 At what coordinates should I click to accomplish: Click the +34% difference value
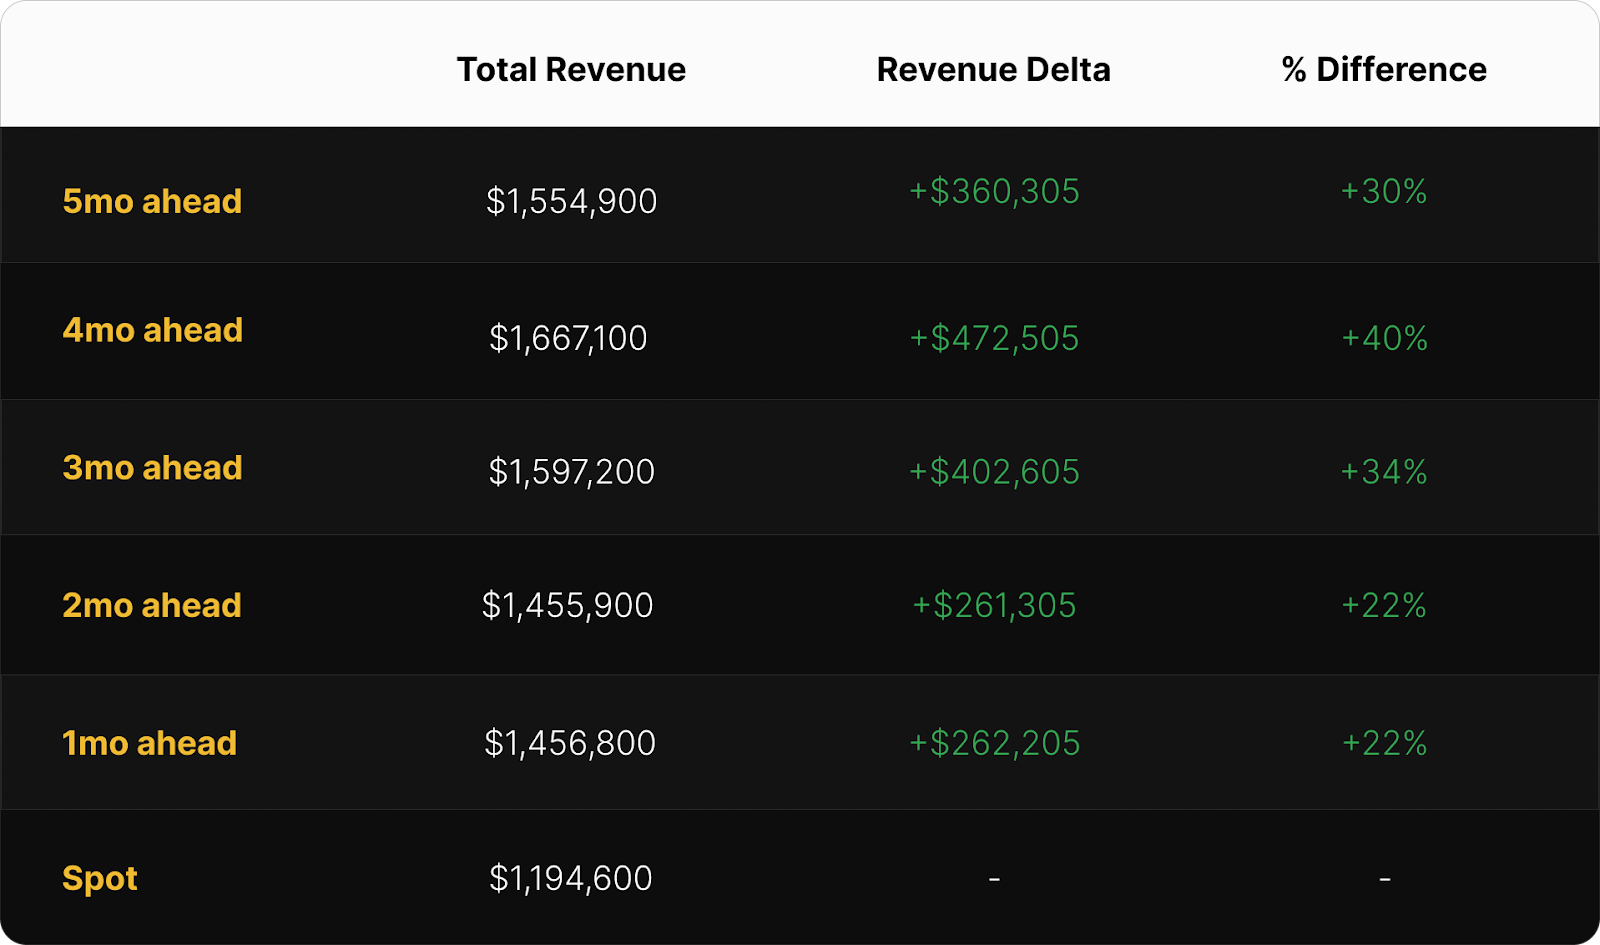pyautogui.click(x=1384, y=471)
